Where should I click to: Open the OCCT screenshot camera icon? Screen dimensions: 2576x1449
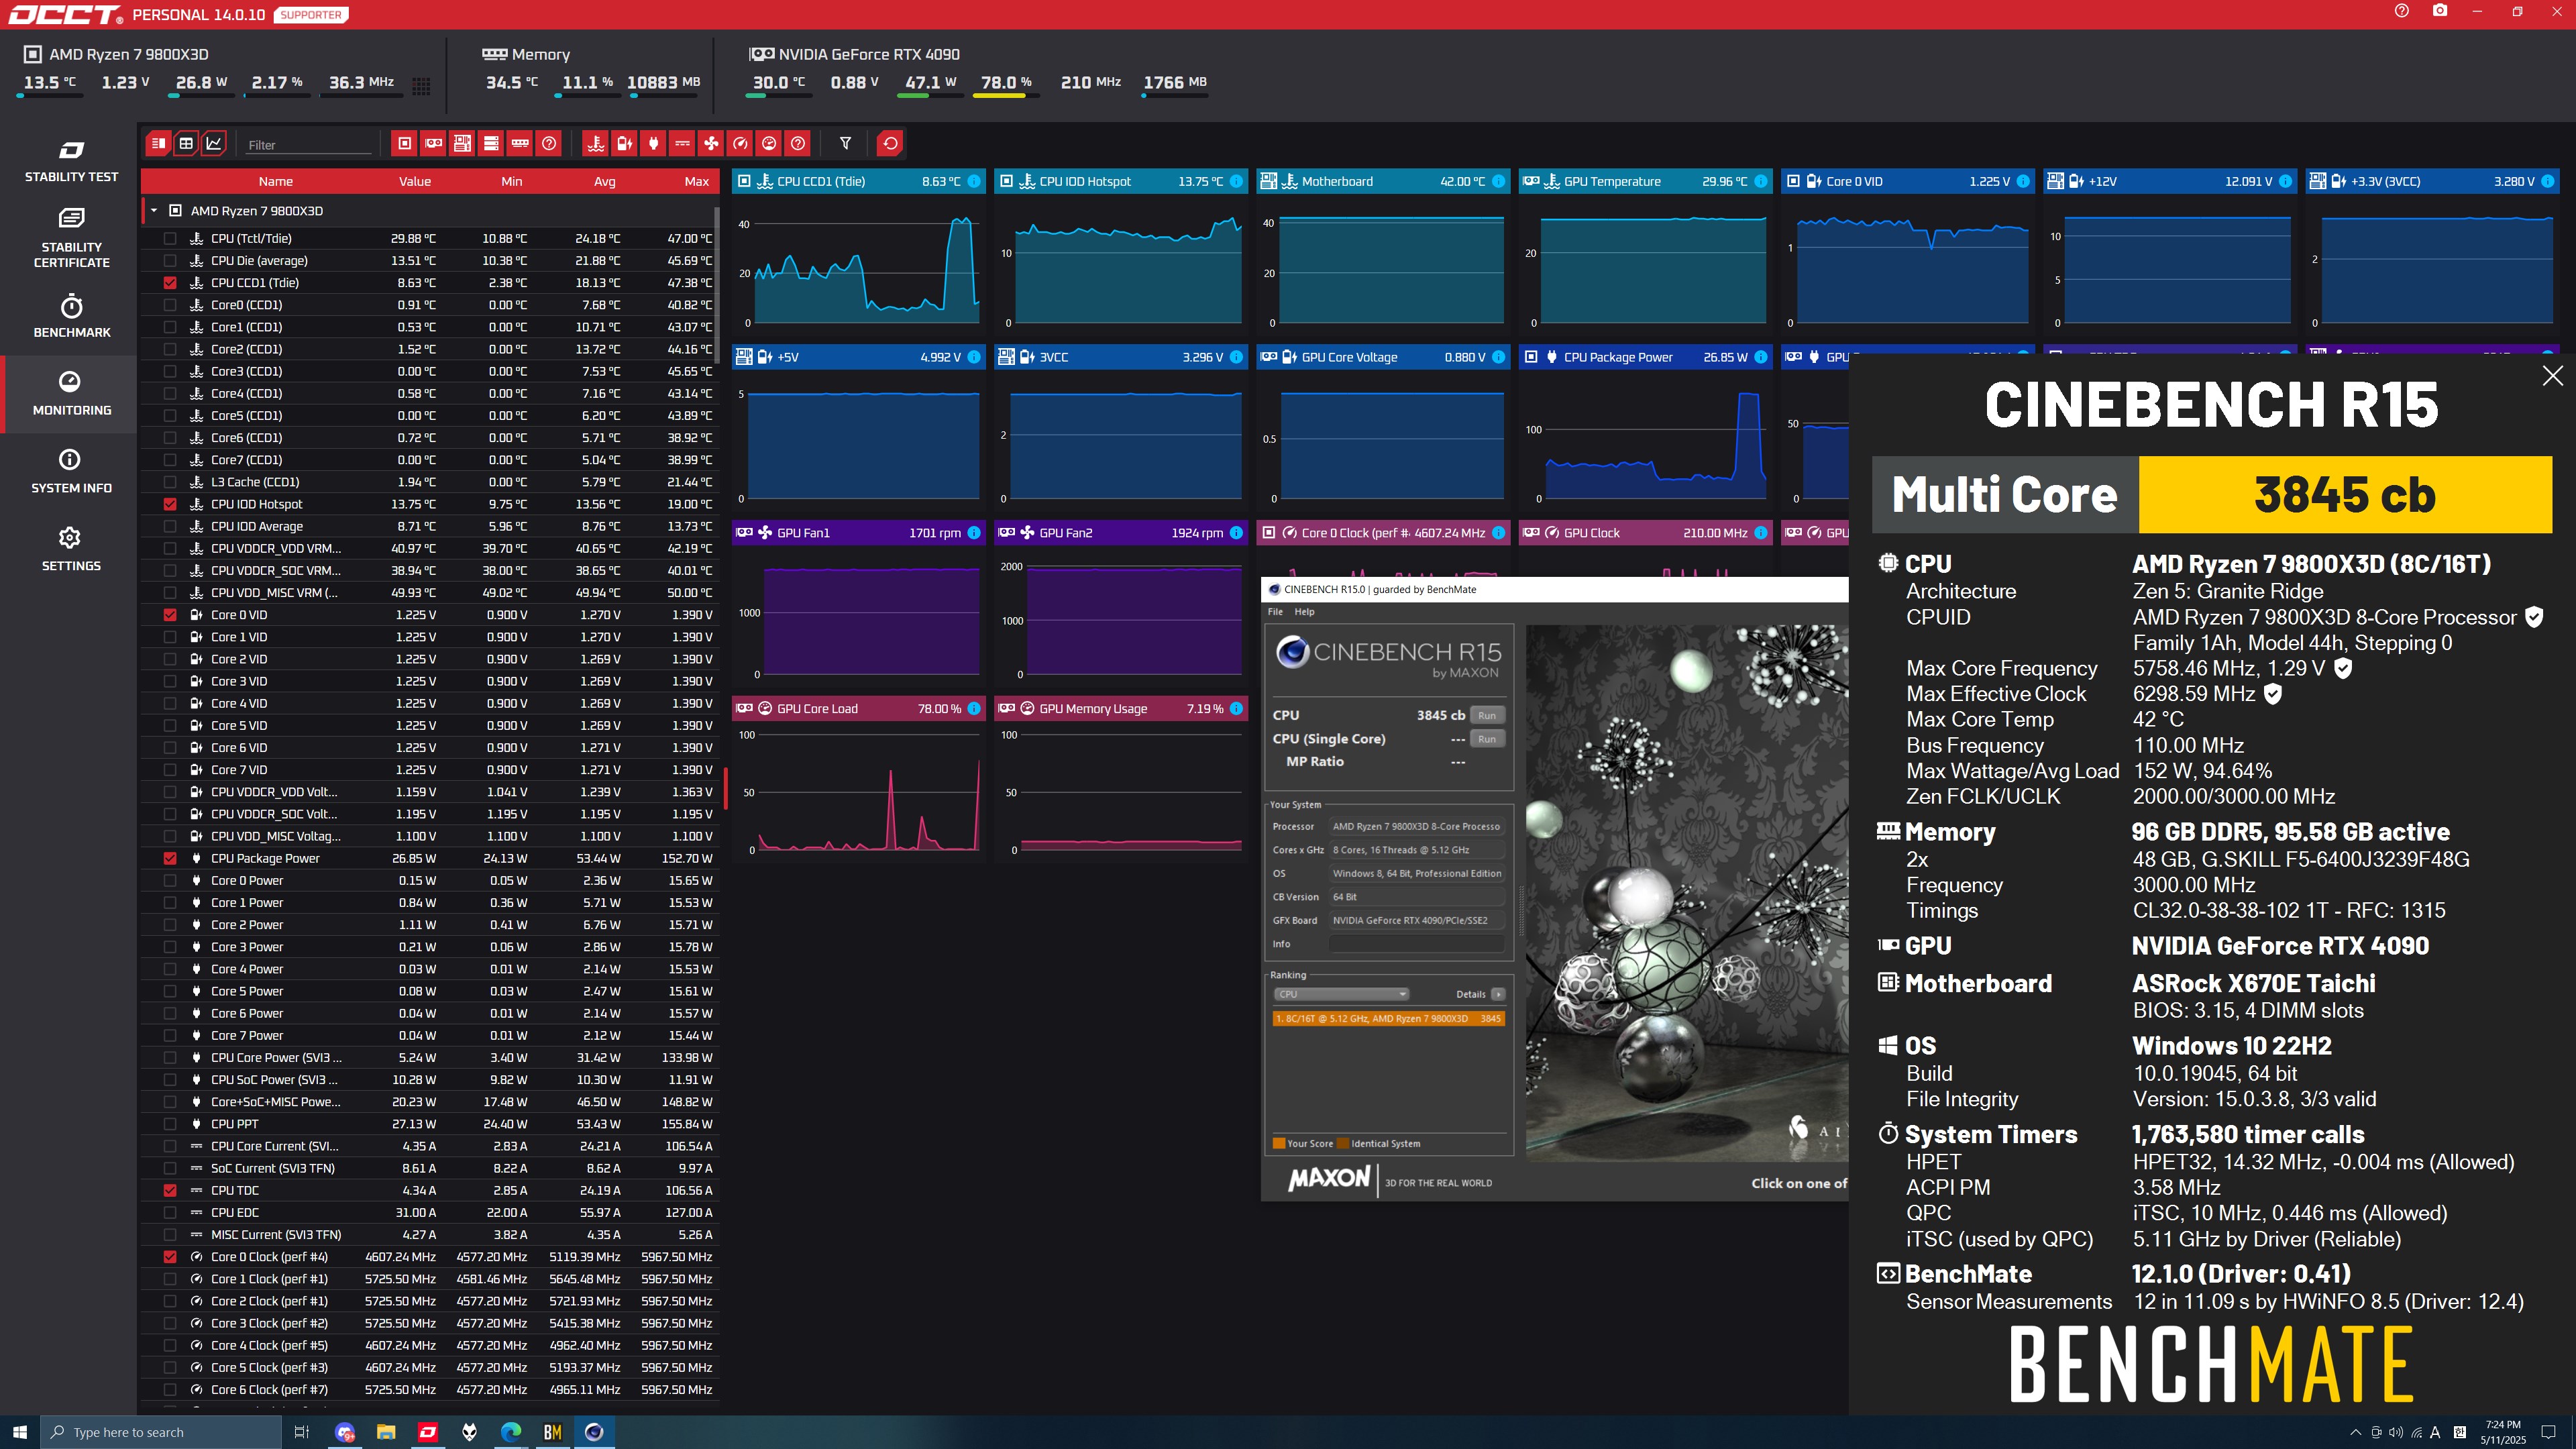coord(2440,11)
